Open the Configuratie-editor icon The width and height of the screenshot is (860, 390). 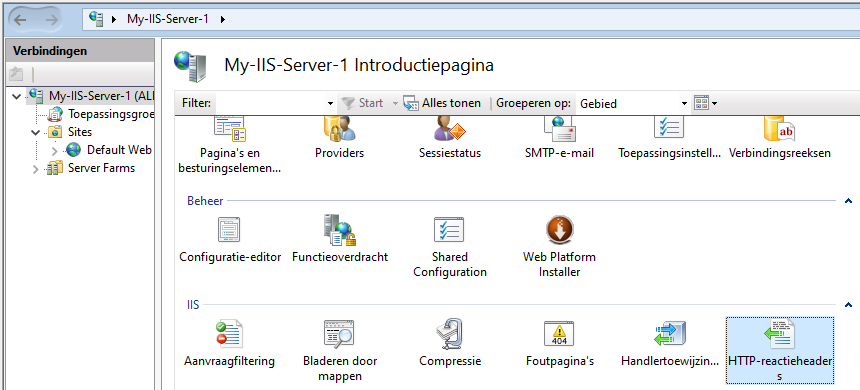pyautogui.click(x=229, y=229)
